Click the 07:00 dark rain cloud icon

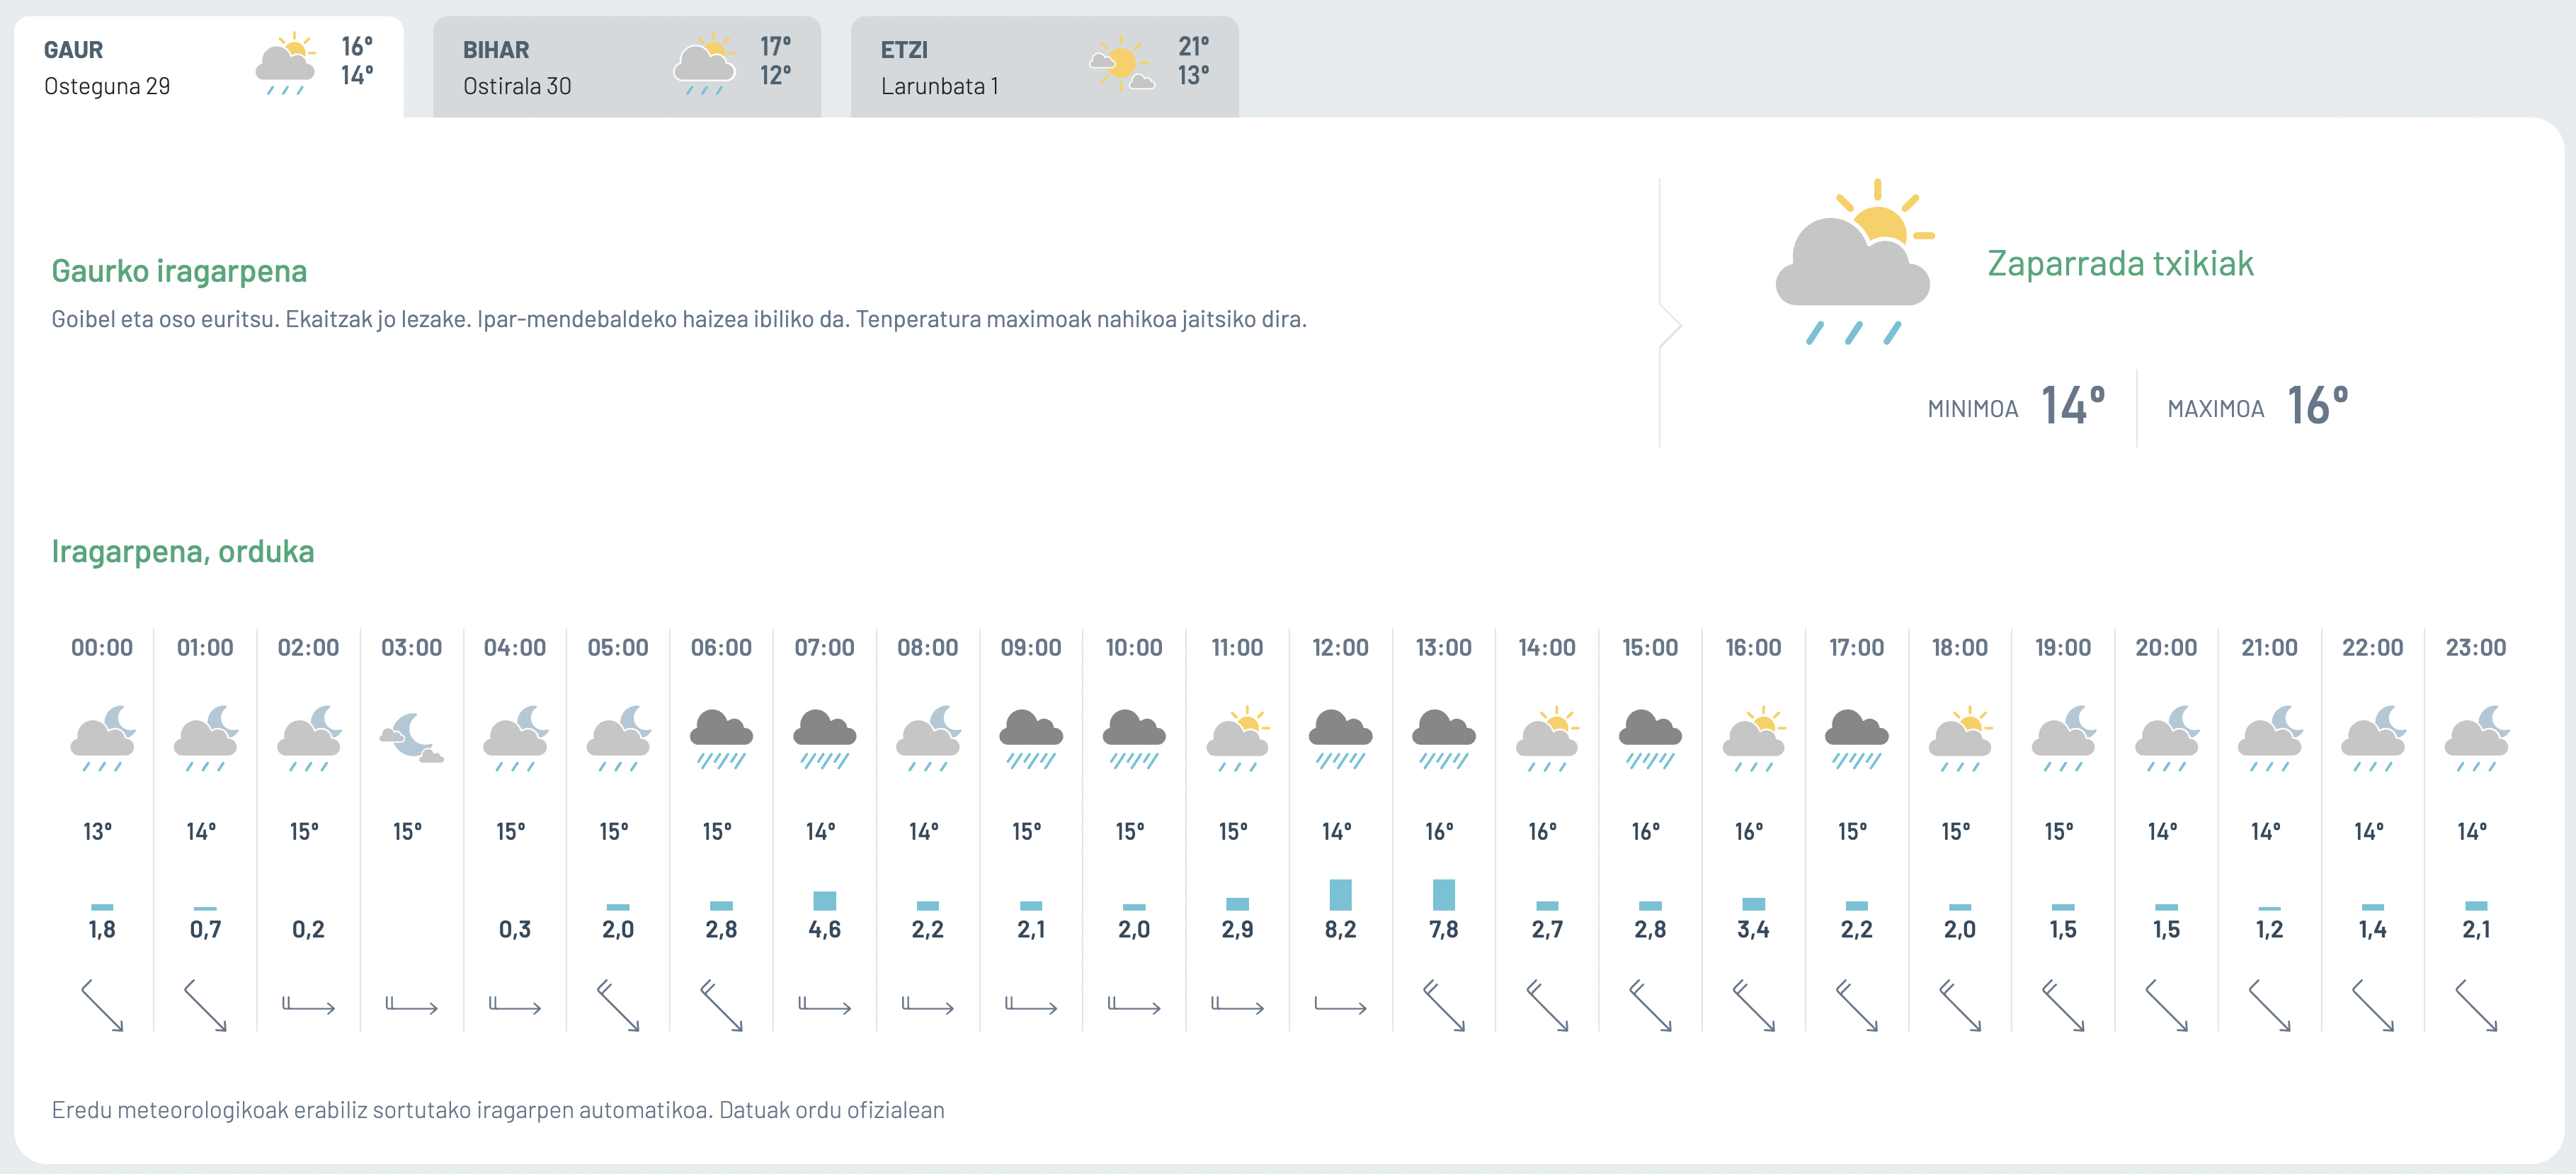825,739
